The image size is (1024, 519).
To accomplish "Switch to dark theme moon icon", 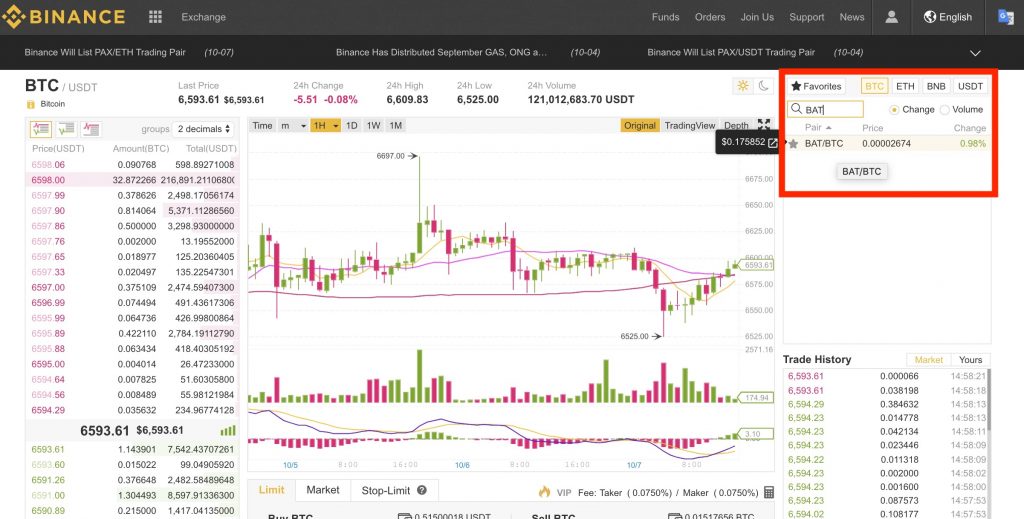I will coord(763,86).
